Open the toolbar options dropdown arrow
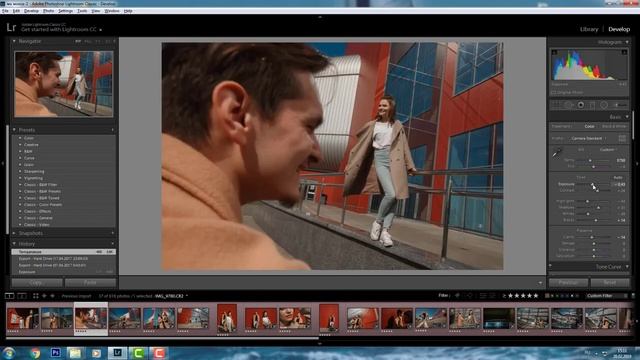 click(540, 283)
